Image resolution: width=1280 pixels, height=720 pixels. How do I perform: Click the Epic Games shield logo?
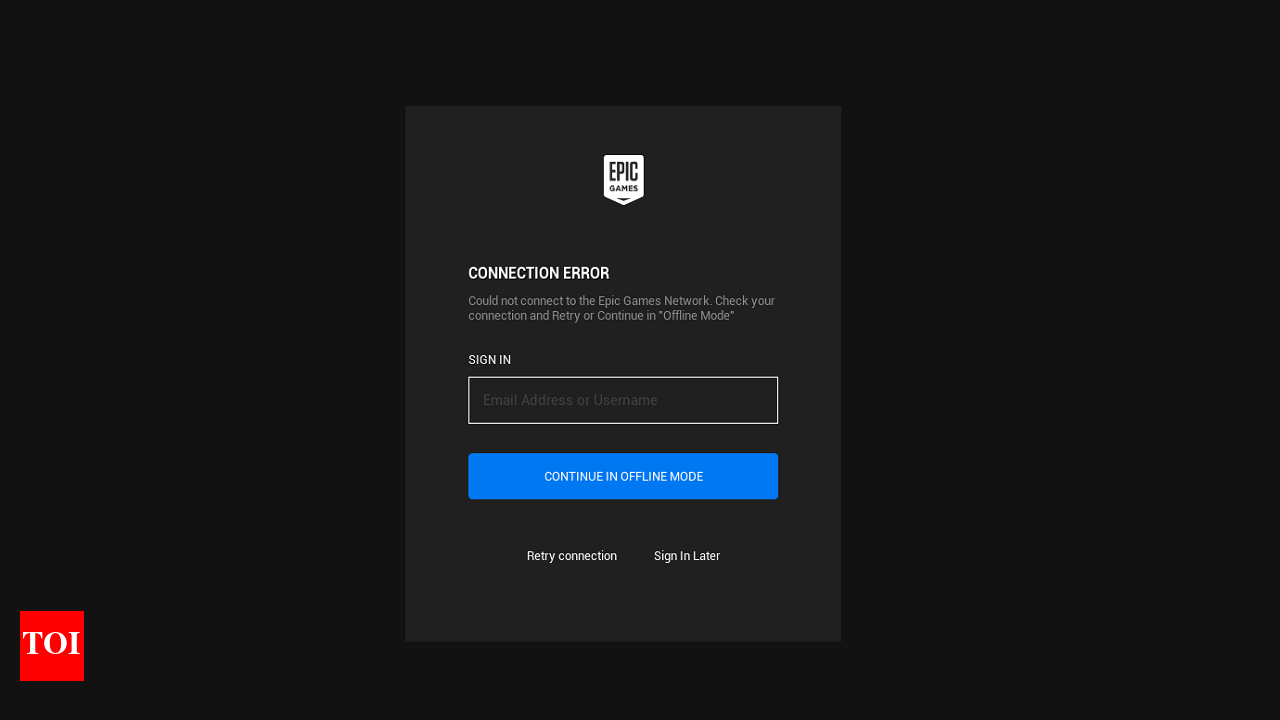[623, 179]
